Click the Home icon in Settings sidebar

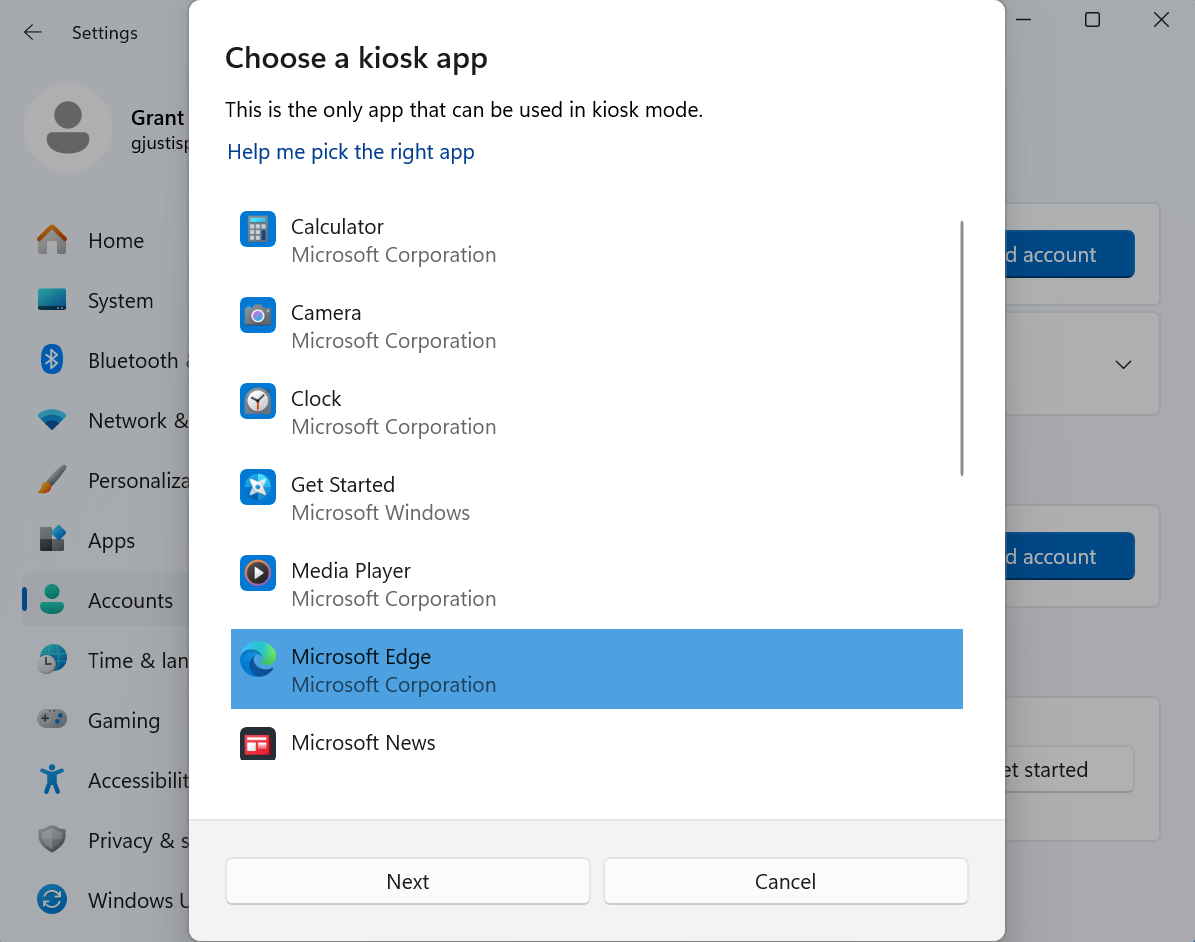(52, 240)
